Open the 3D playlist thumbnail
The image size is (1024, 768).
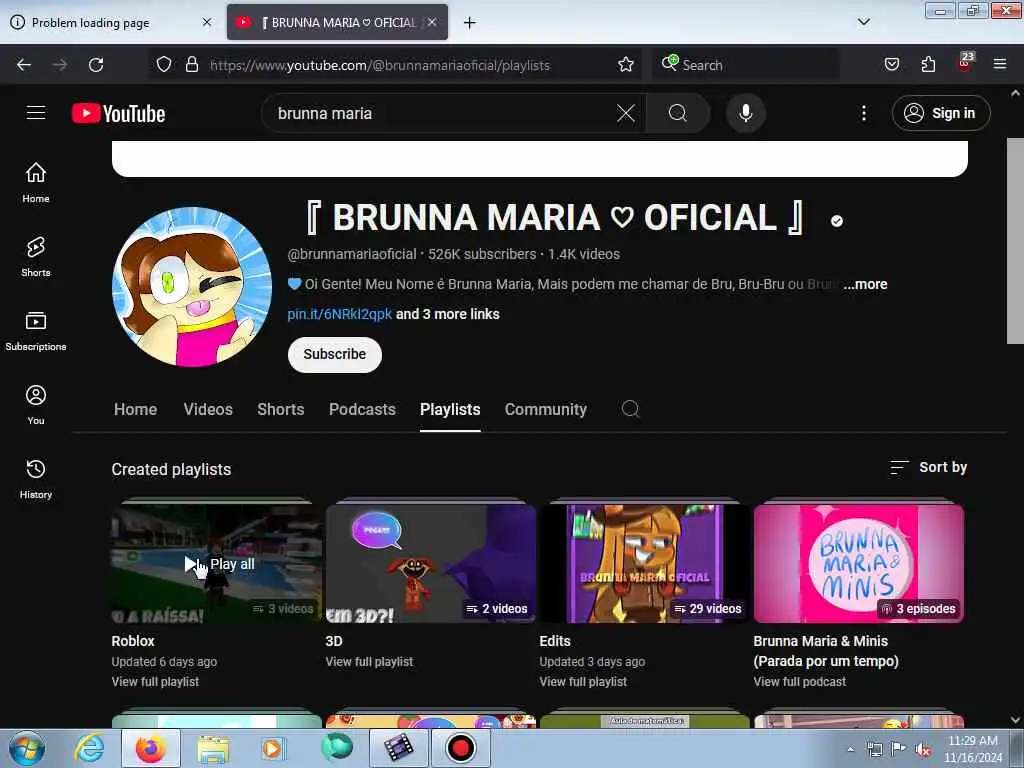pos(431,564)
